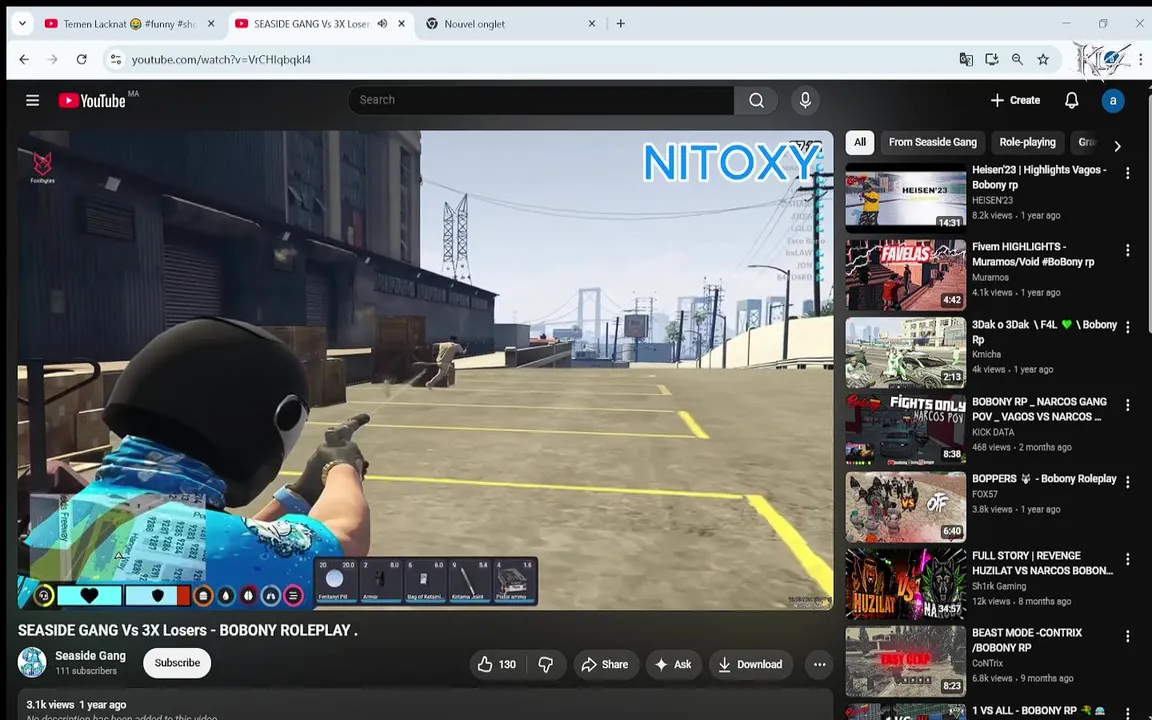This screenshot has height=720, width=1152.
Task: Open 3Dak o 3Dak video thumbnail
Action: click(x=905, y=352)
